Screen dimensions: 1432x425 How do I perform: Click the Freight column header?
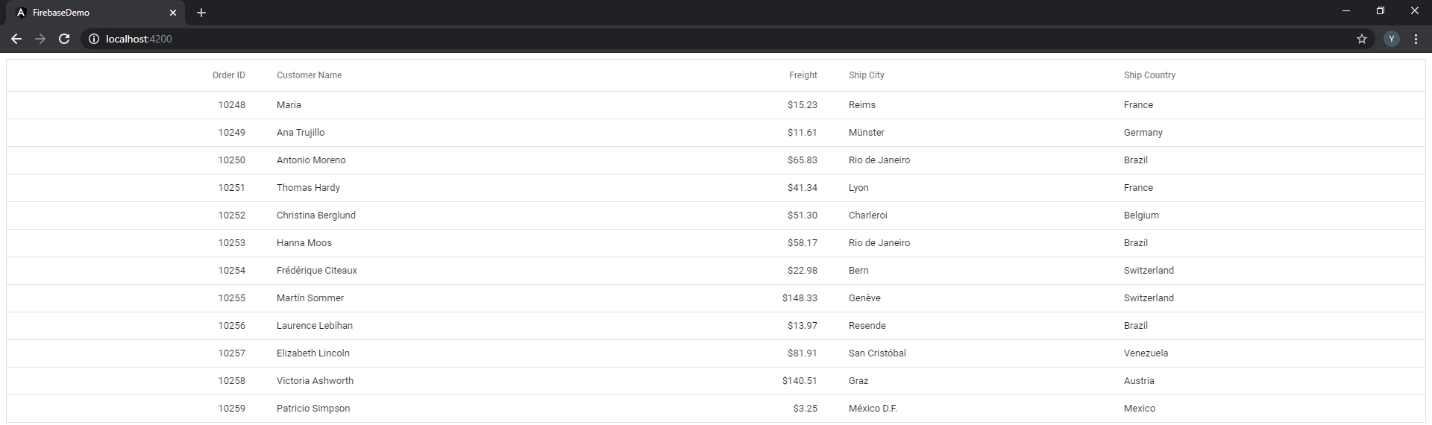[803, 75]
